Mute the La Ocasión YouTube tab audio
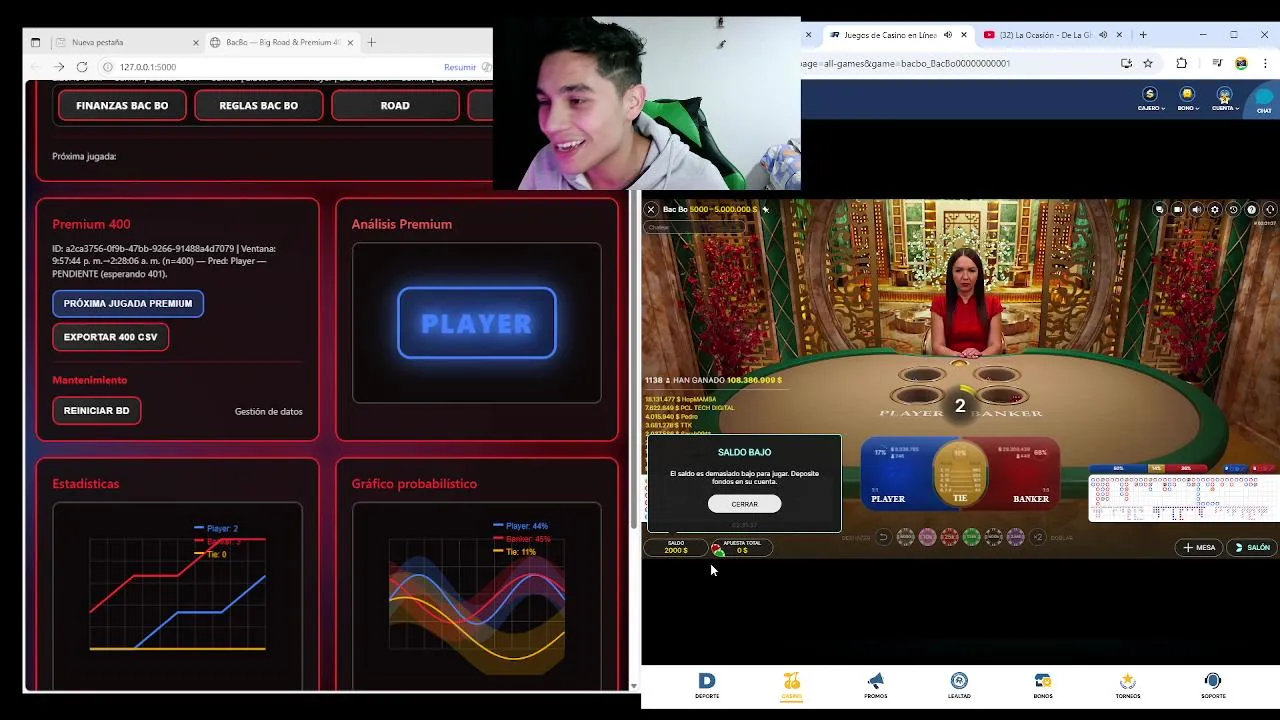The image size is (1280, 720). (1103, 35)
